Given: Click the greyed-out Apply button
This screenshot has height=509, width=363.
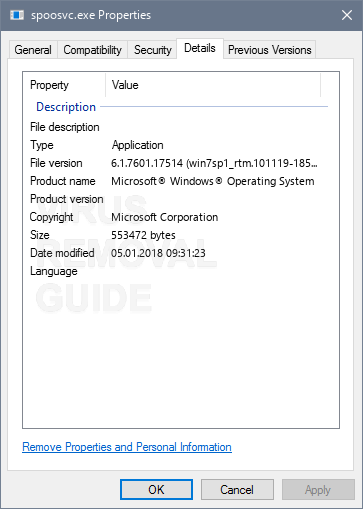Looking at the screenshot, I should [x=318, y=490].
